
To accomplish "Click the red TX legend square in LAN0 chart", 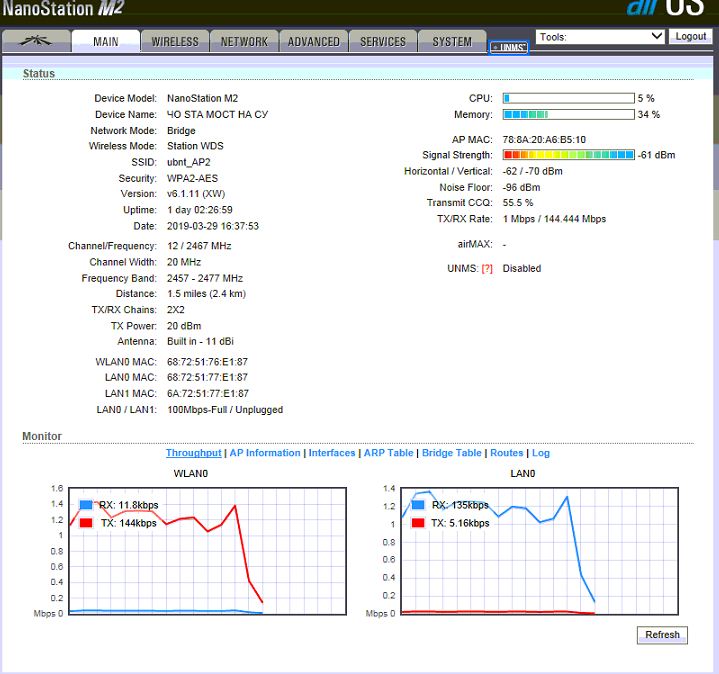I will [x=418, y=523].
